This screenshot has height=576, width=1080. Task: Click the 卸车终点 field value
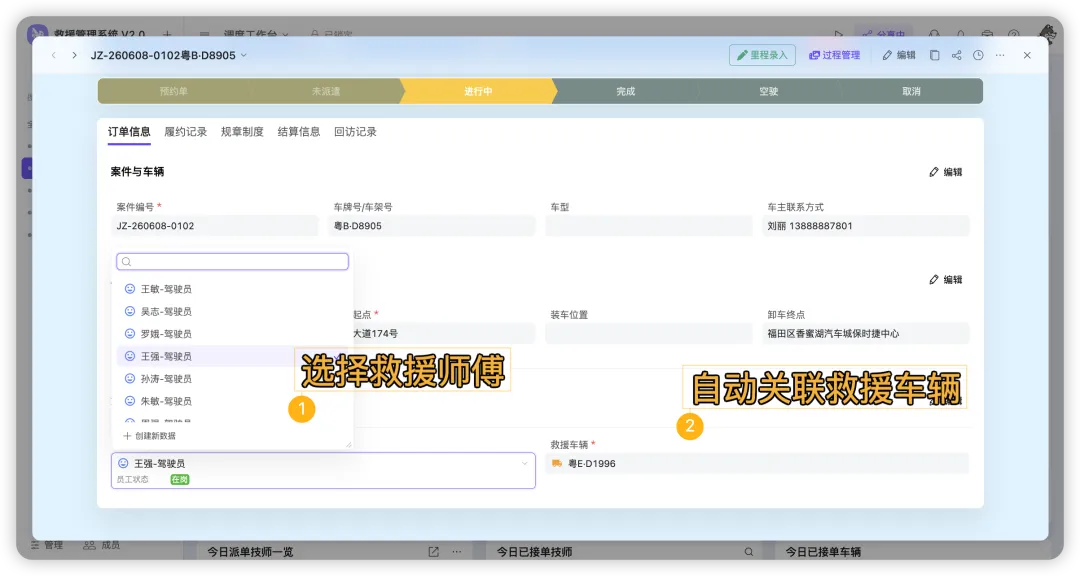[866, 333]
